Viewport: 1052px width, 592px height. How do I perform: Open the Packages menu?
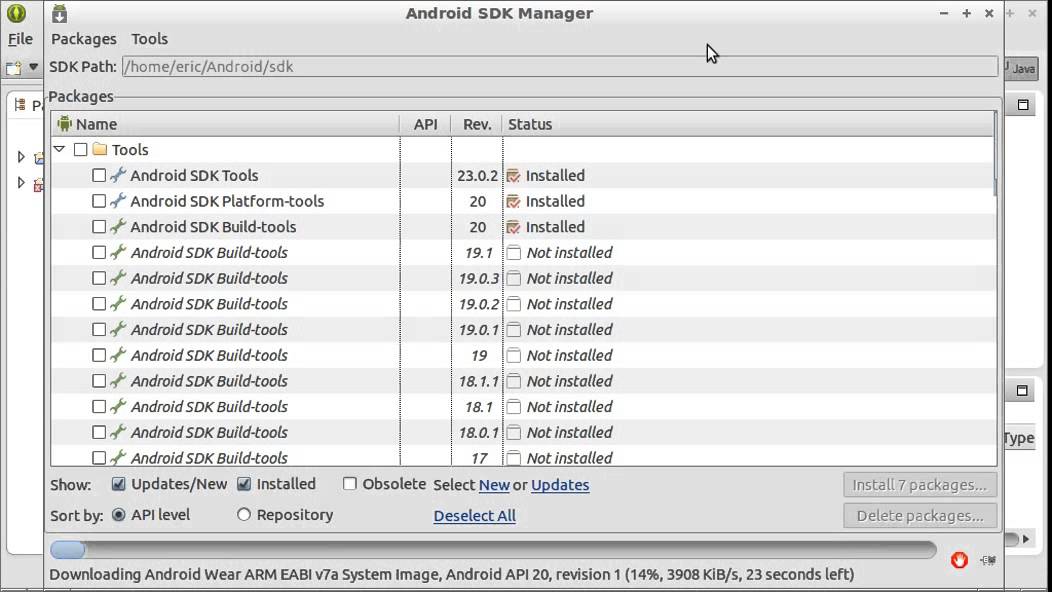(x=84, y=39)
